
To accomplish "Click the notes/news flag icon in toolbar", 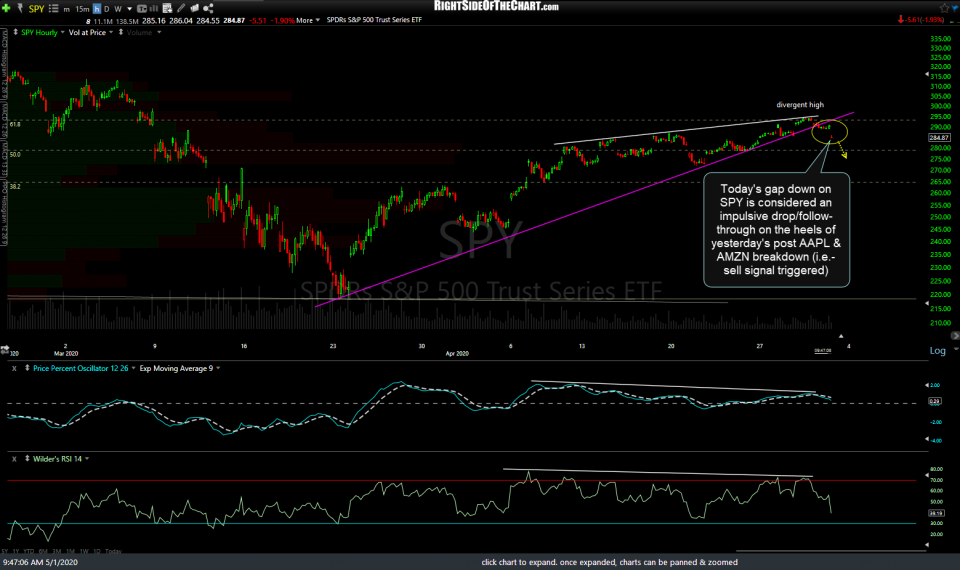I will click(195, 8).
